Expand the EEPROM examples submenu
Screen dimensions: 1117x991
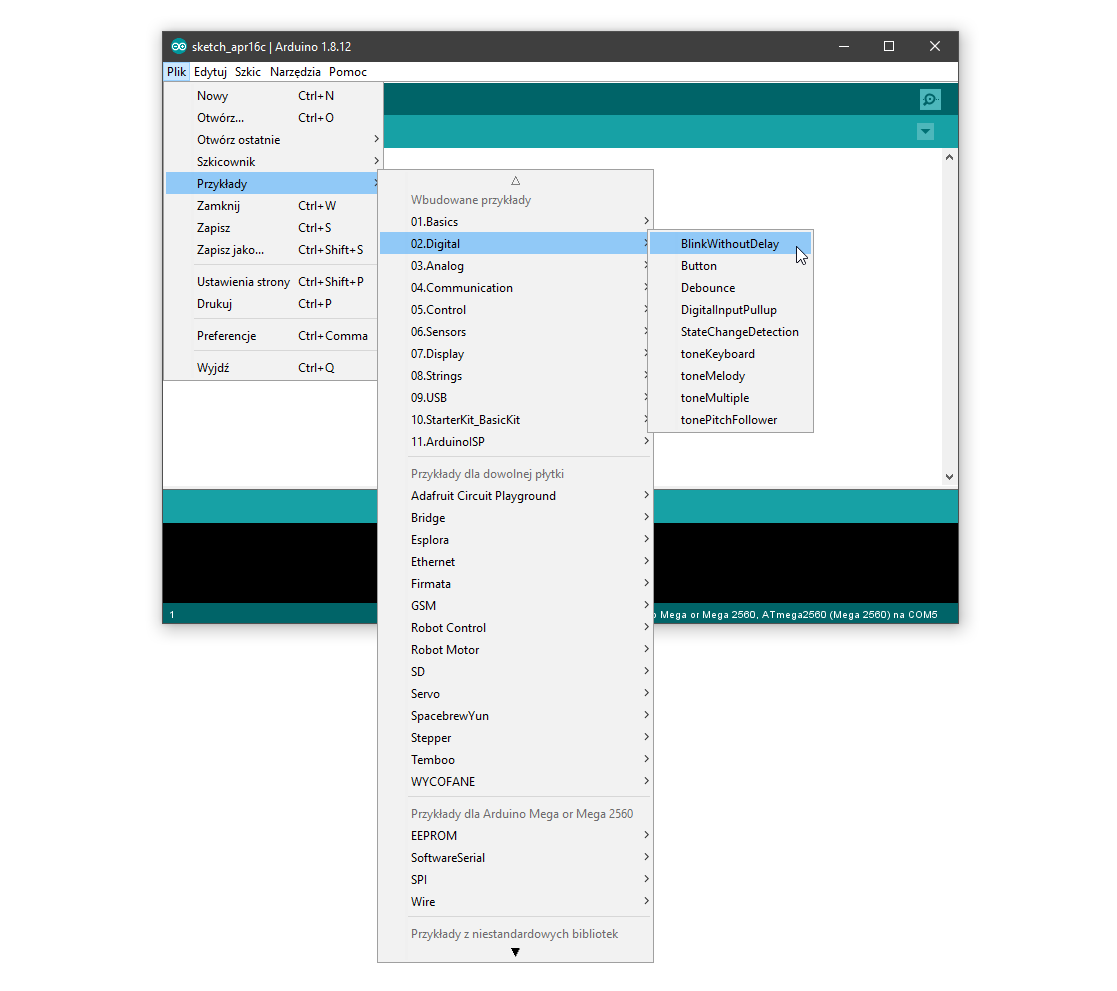pyautogui.click(x=515, y=835)
